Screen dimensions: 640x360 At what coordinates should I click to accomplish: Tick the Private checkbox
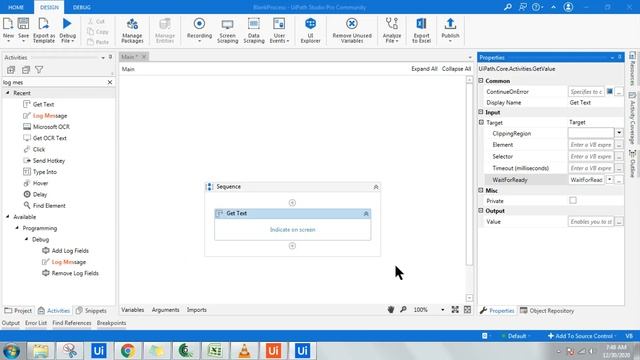(x=573, y=200)
